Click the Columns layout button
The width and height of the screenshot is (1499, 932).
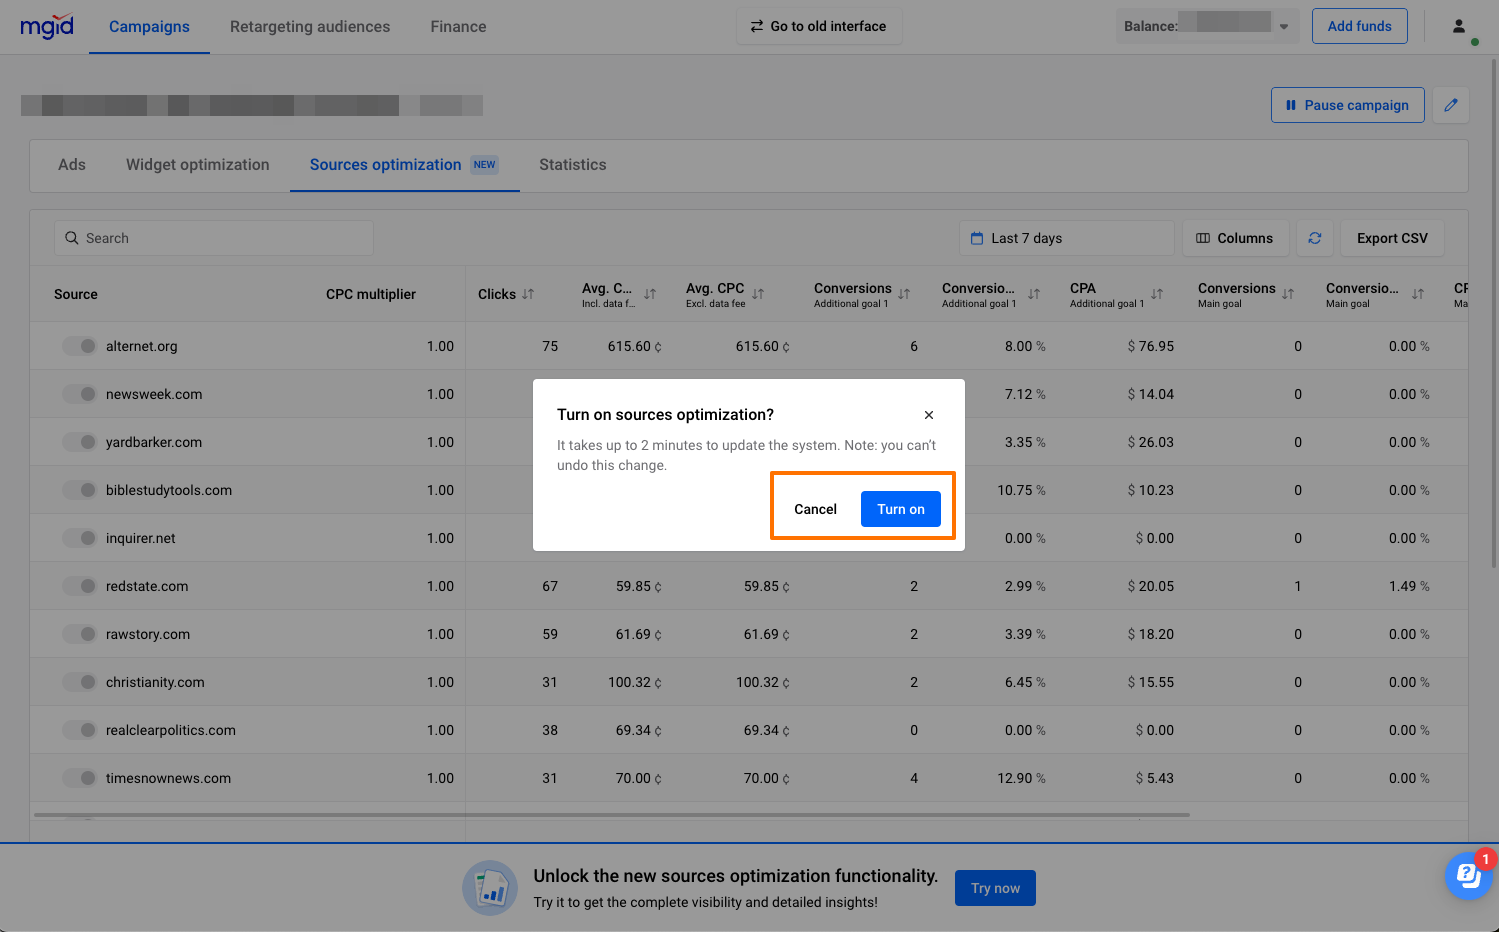1235,238
